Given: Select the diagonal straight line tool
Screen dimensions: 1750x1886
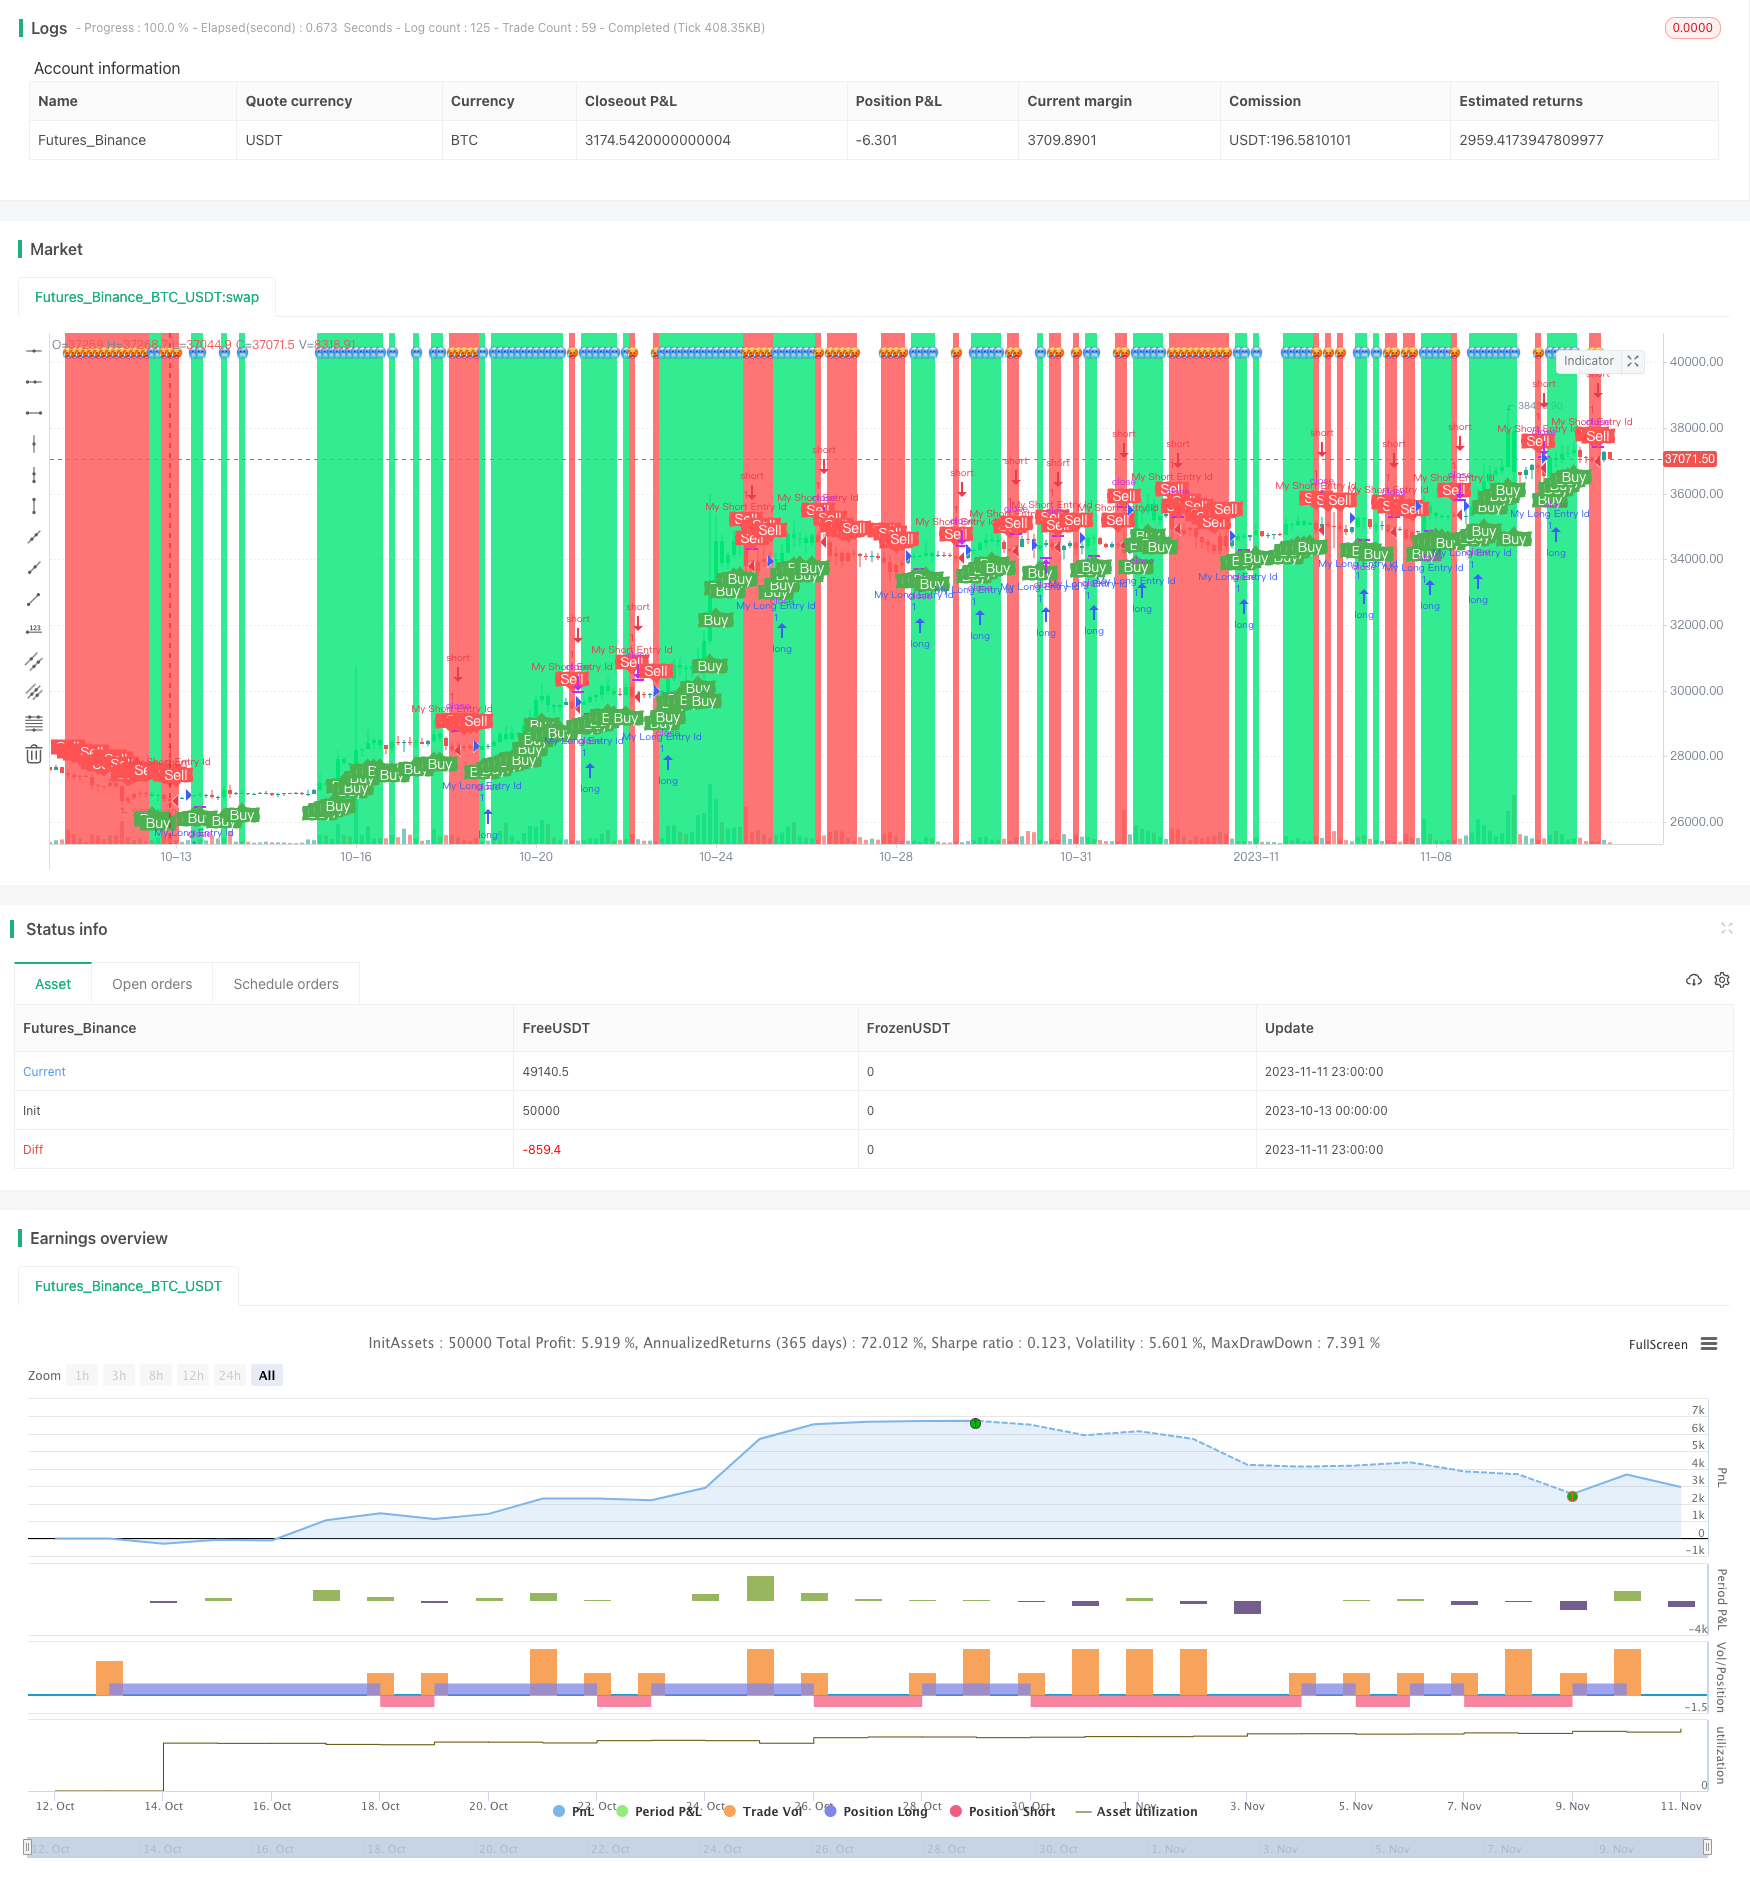Looking at the screenshot, I should pyautogui.click(x=34, y=537).
